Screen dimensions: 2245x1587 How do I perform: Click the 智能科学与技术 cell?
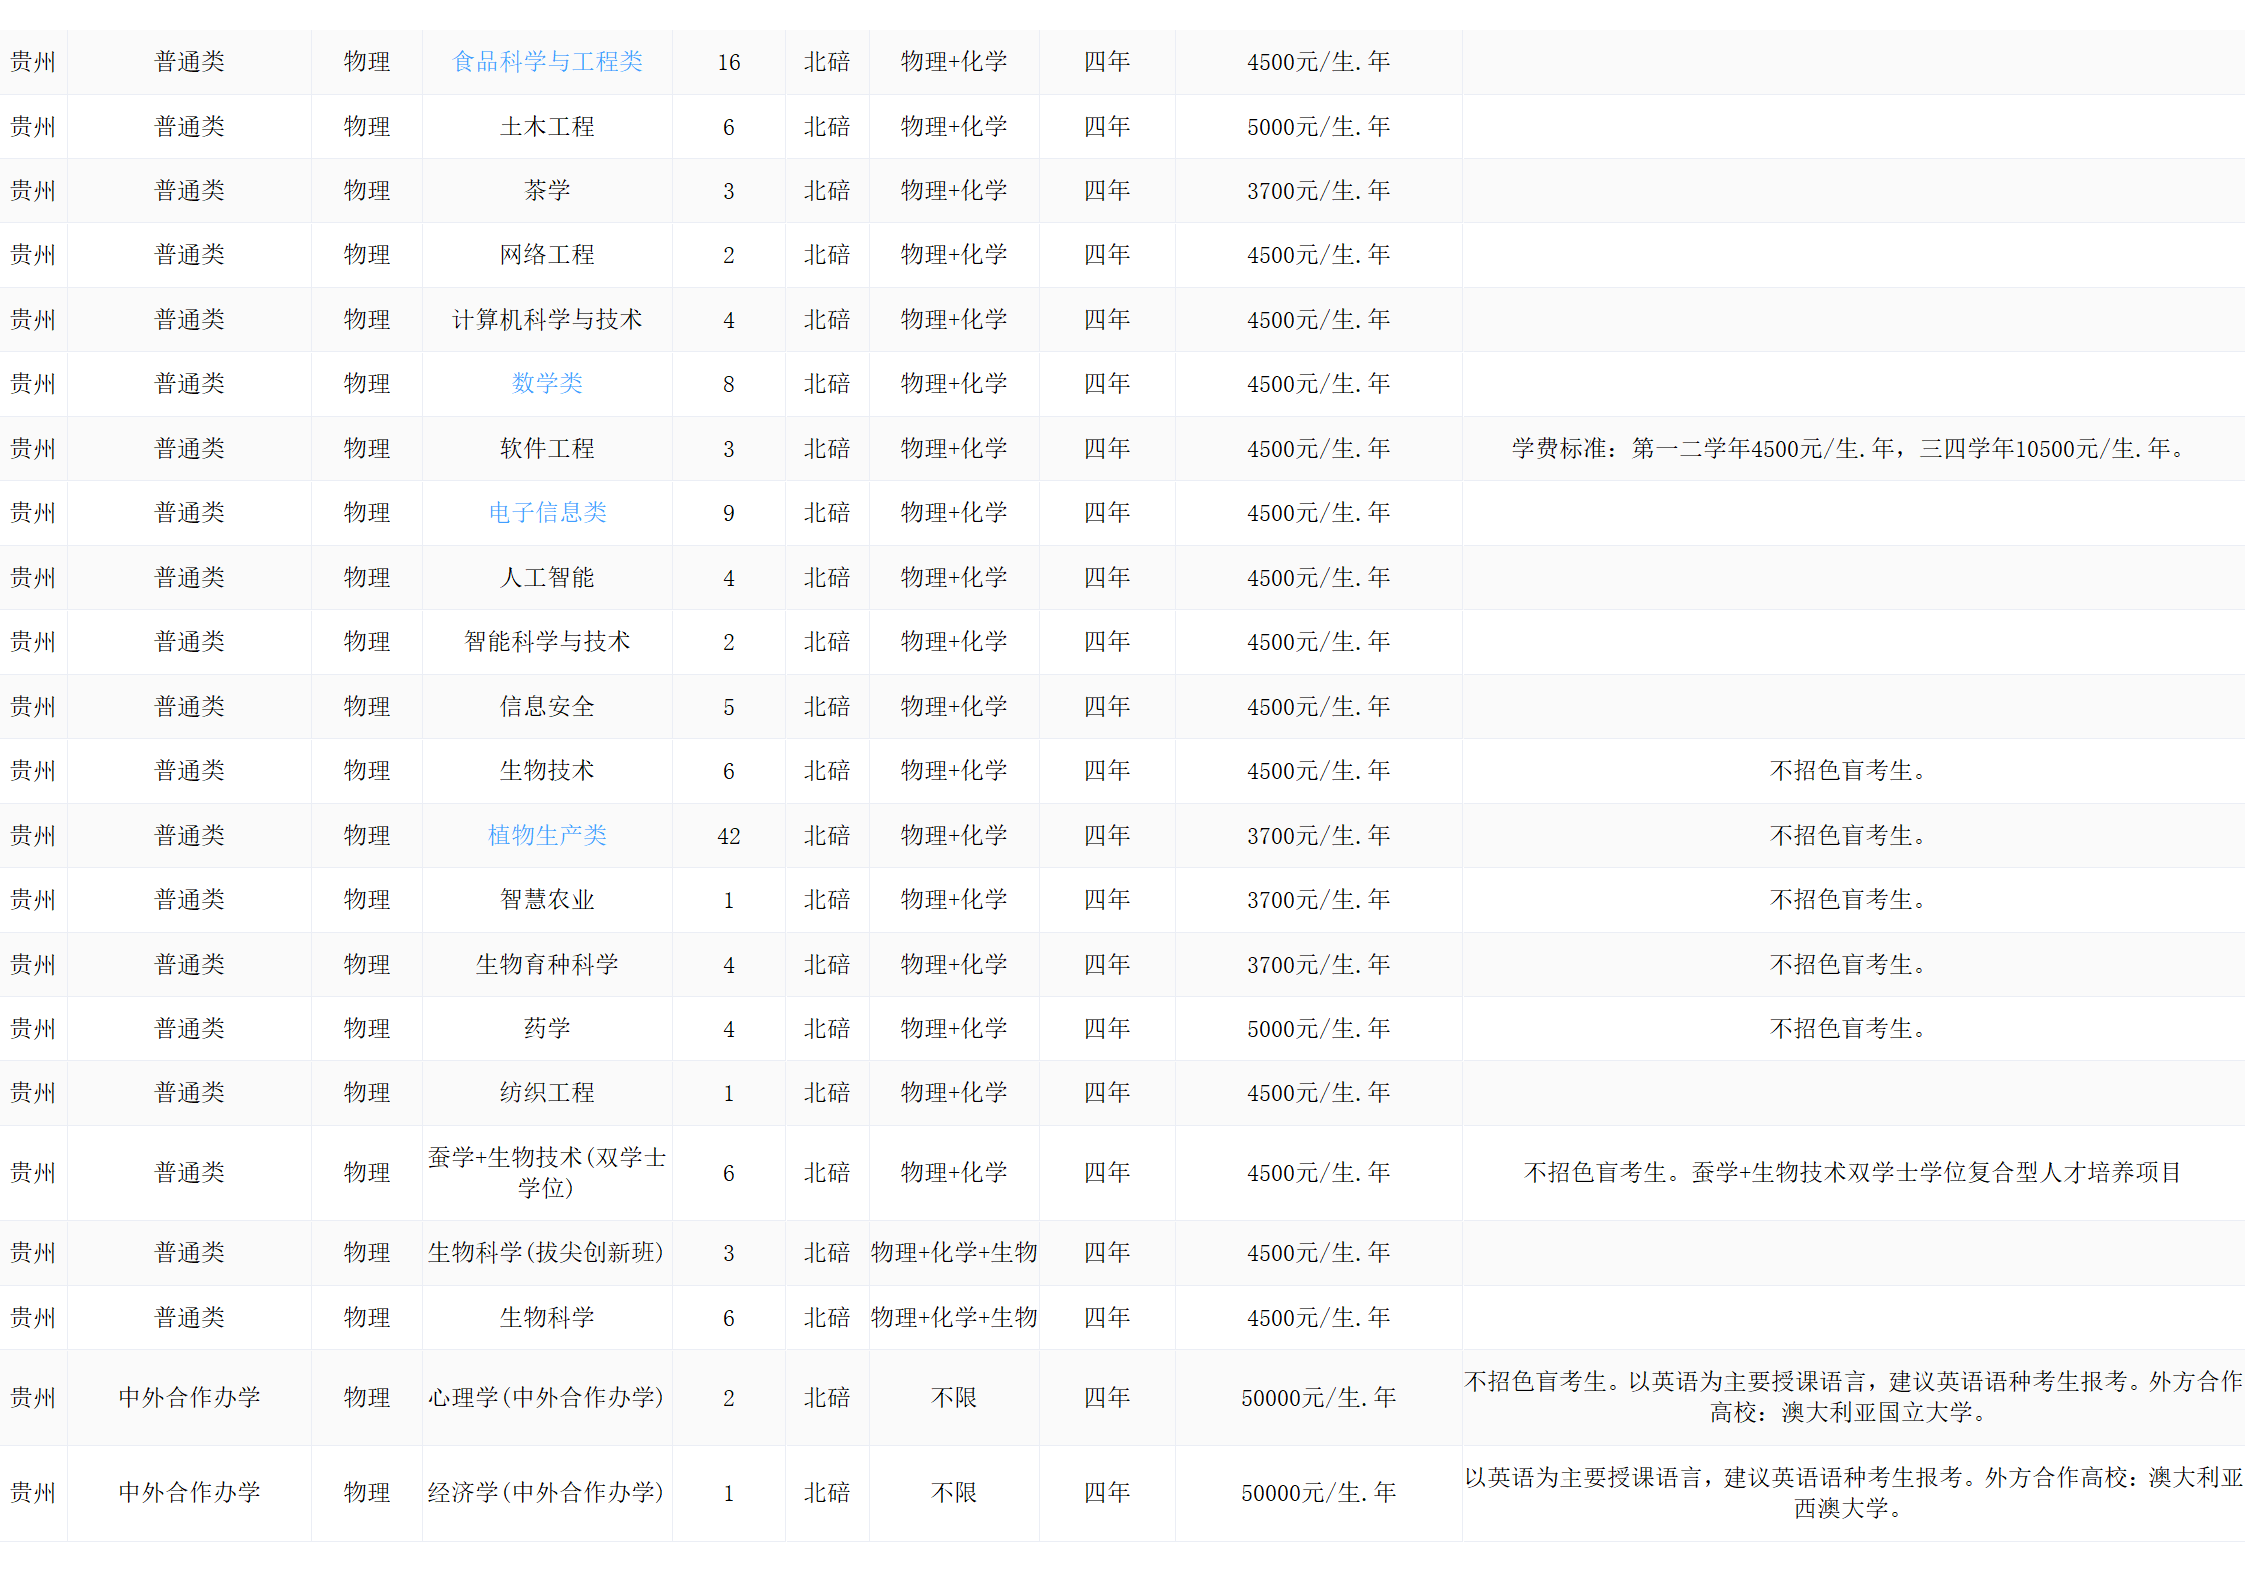[547, 642]
